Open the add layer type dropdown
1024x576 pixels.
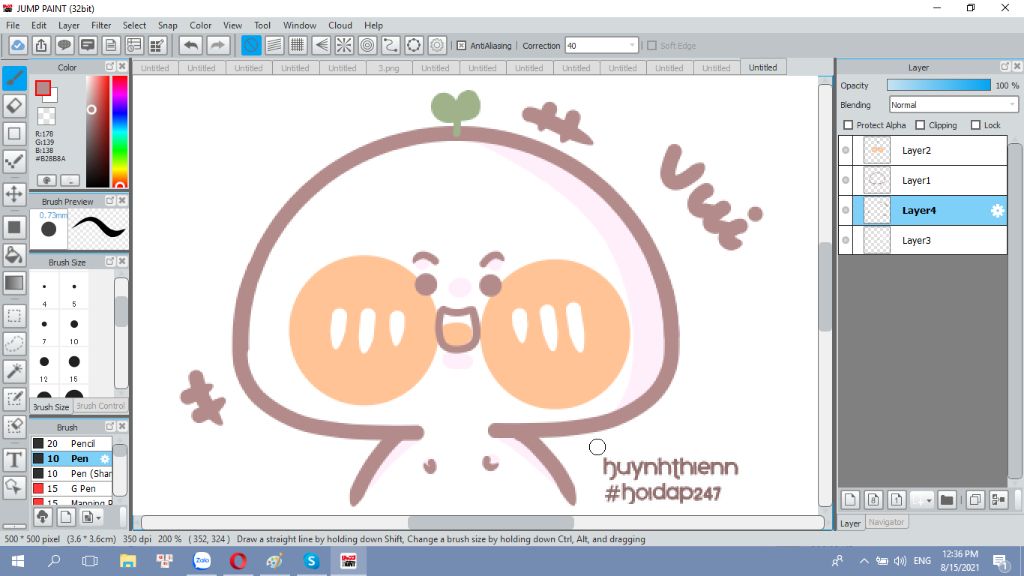tap(922, 500)
